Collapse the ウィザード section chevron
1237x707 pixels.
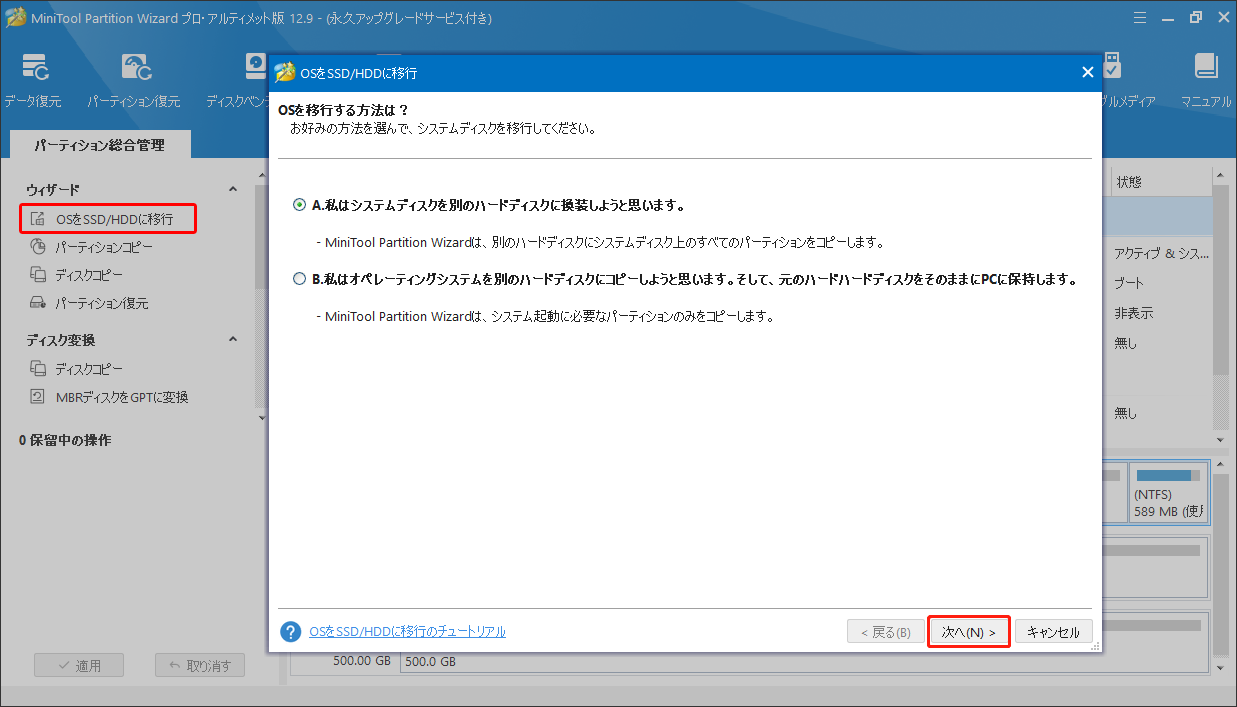click(x=233, y=189)
